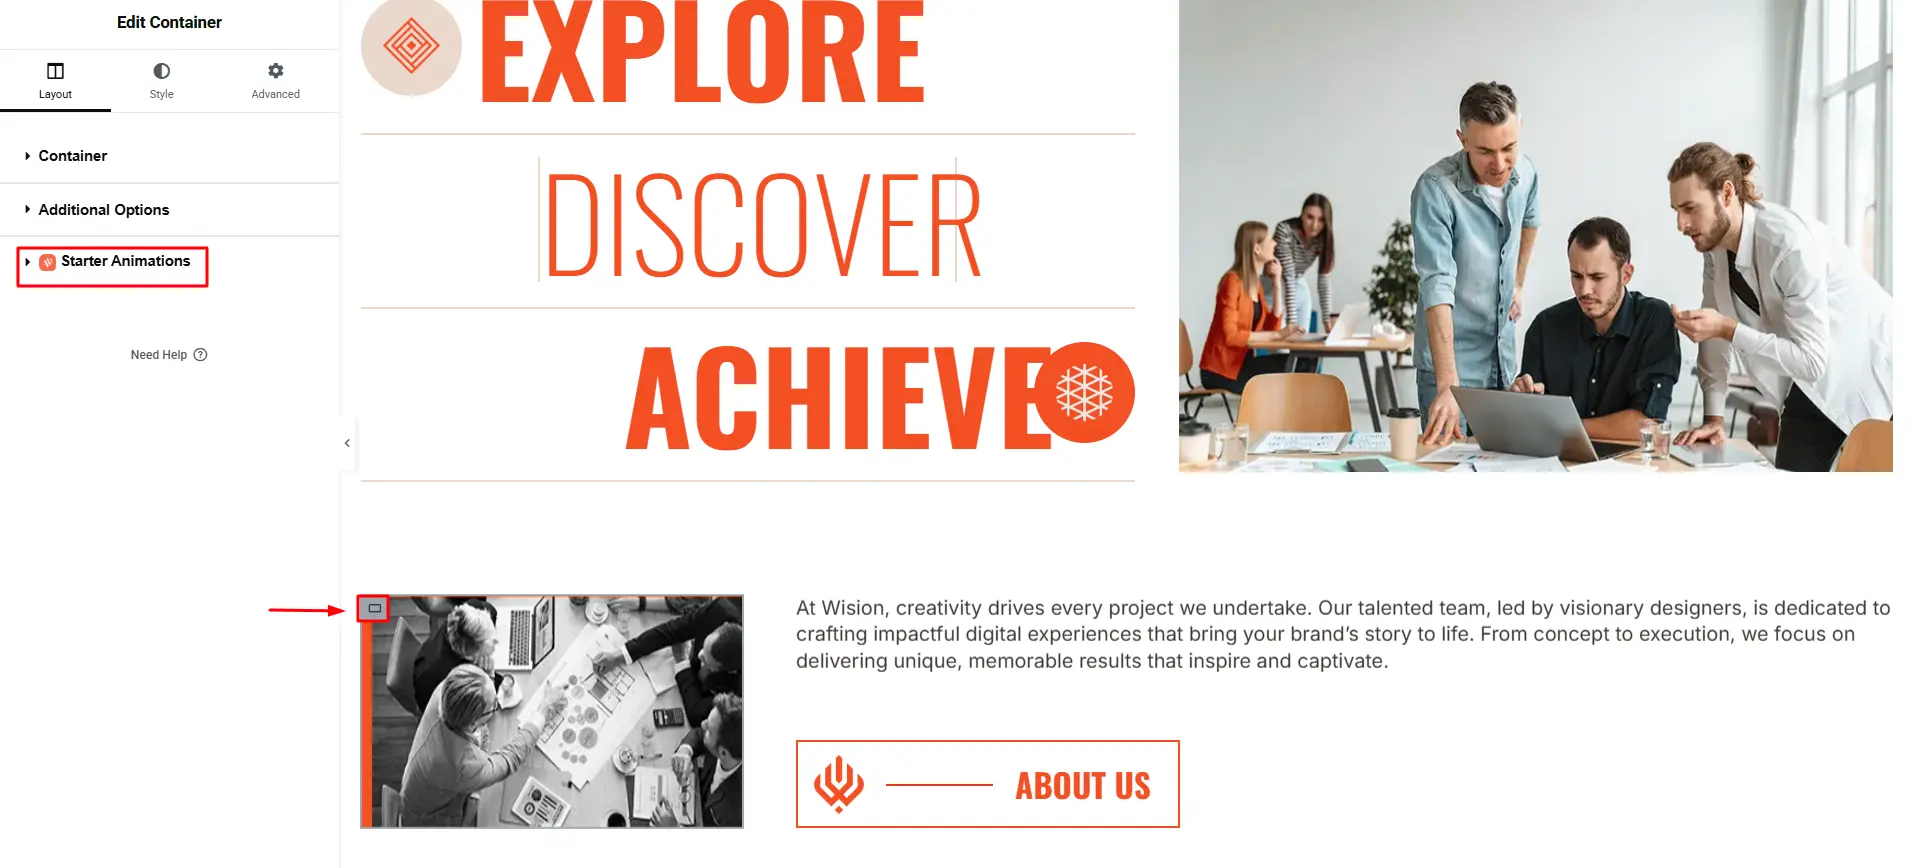Image resolution: width=1912 pixels, height=868 pixels.
Task: Open the Layout tab
Action: click(x=55, y=81)
